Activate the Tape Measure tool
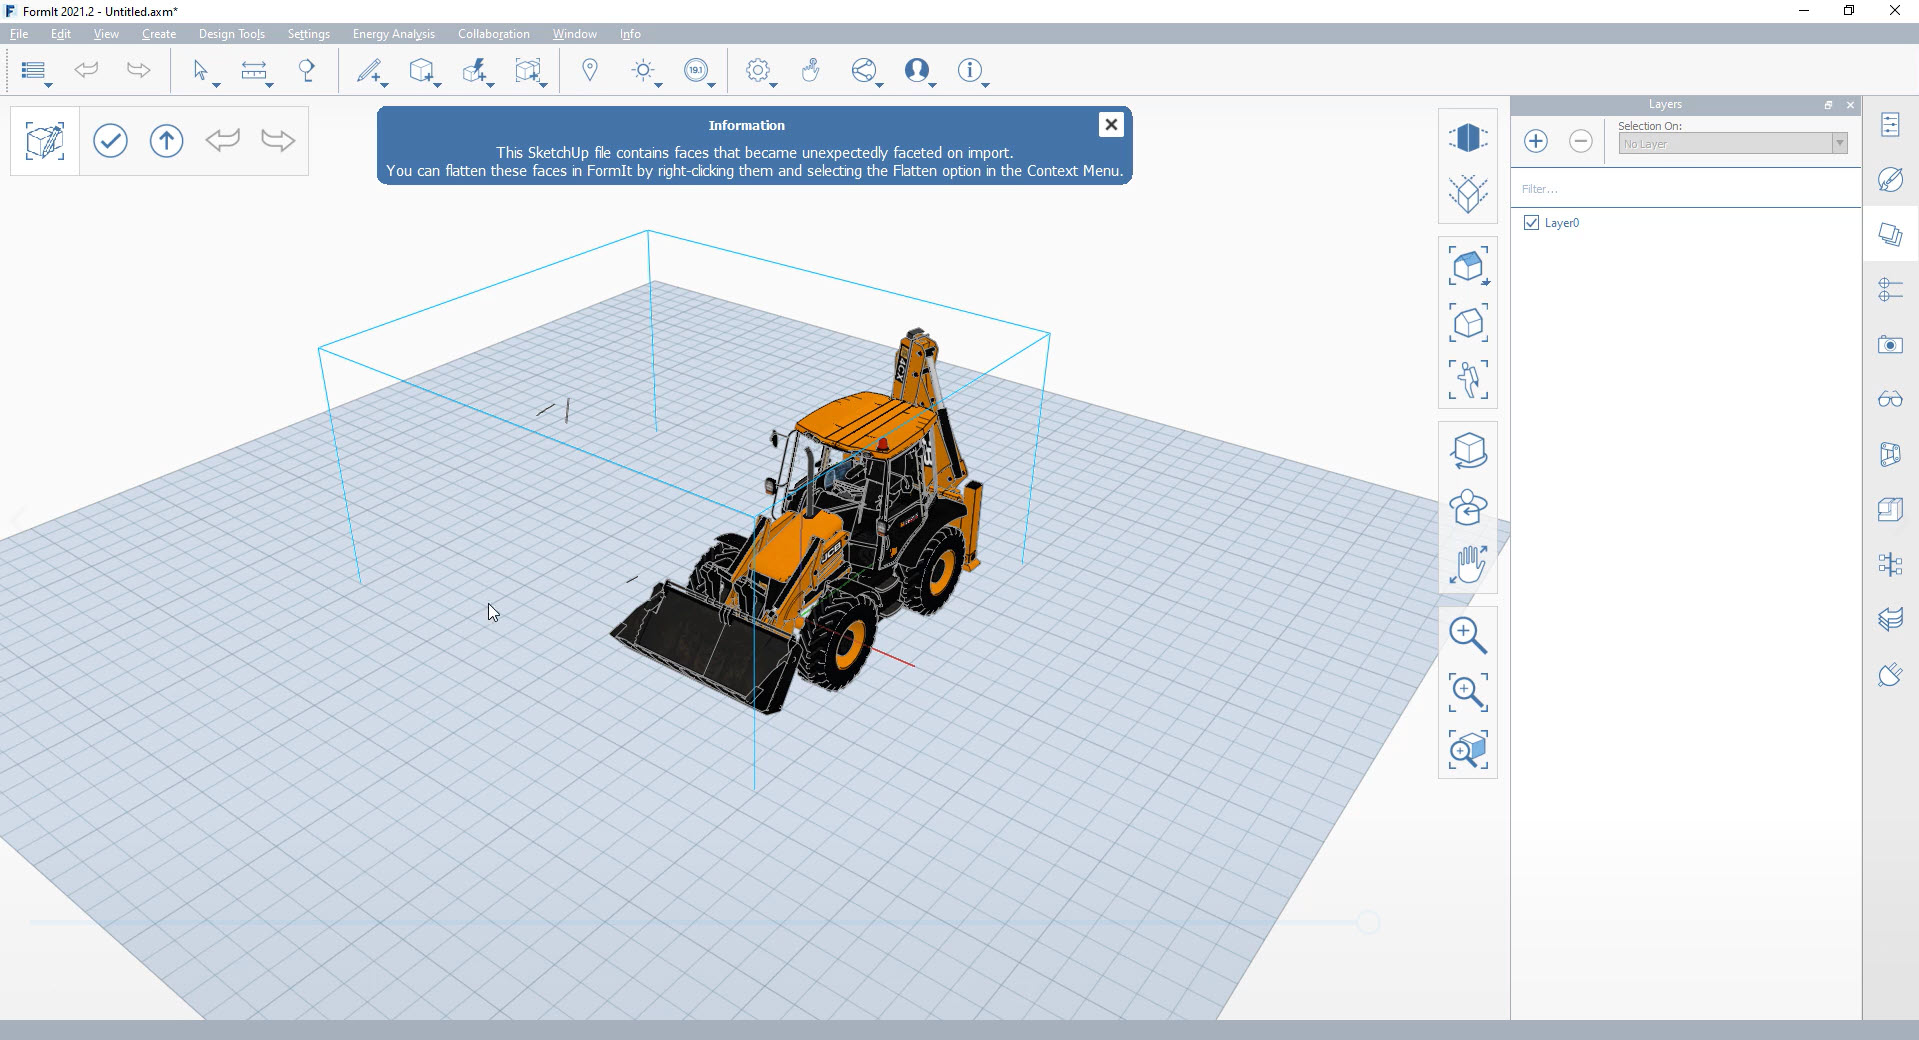Viewport: 1919px width, 1040px height. (256, 70)
